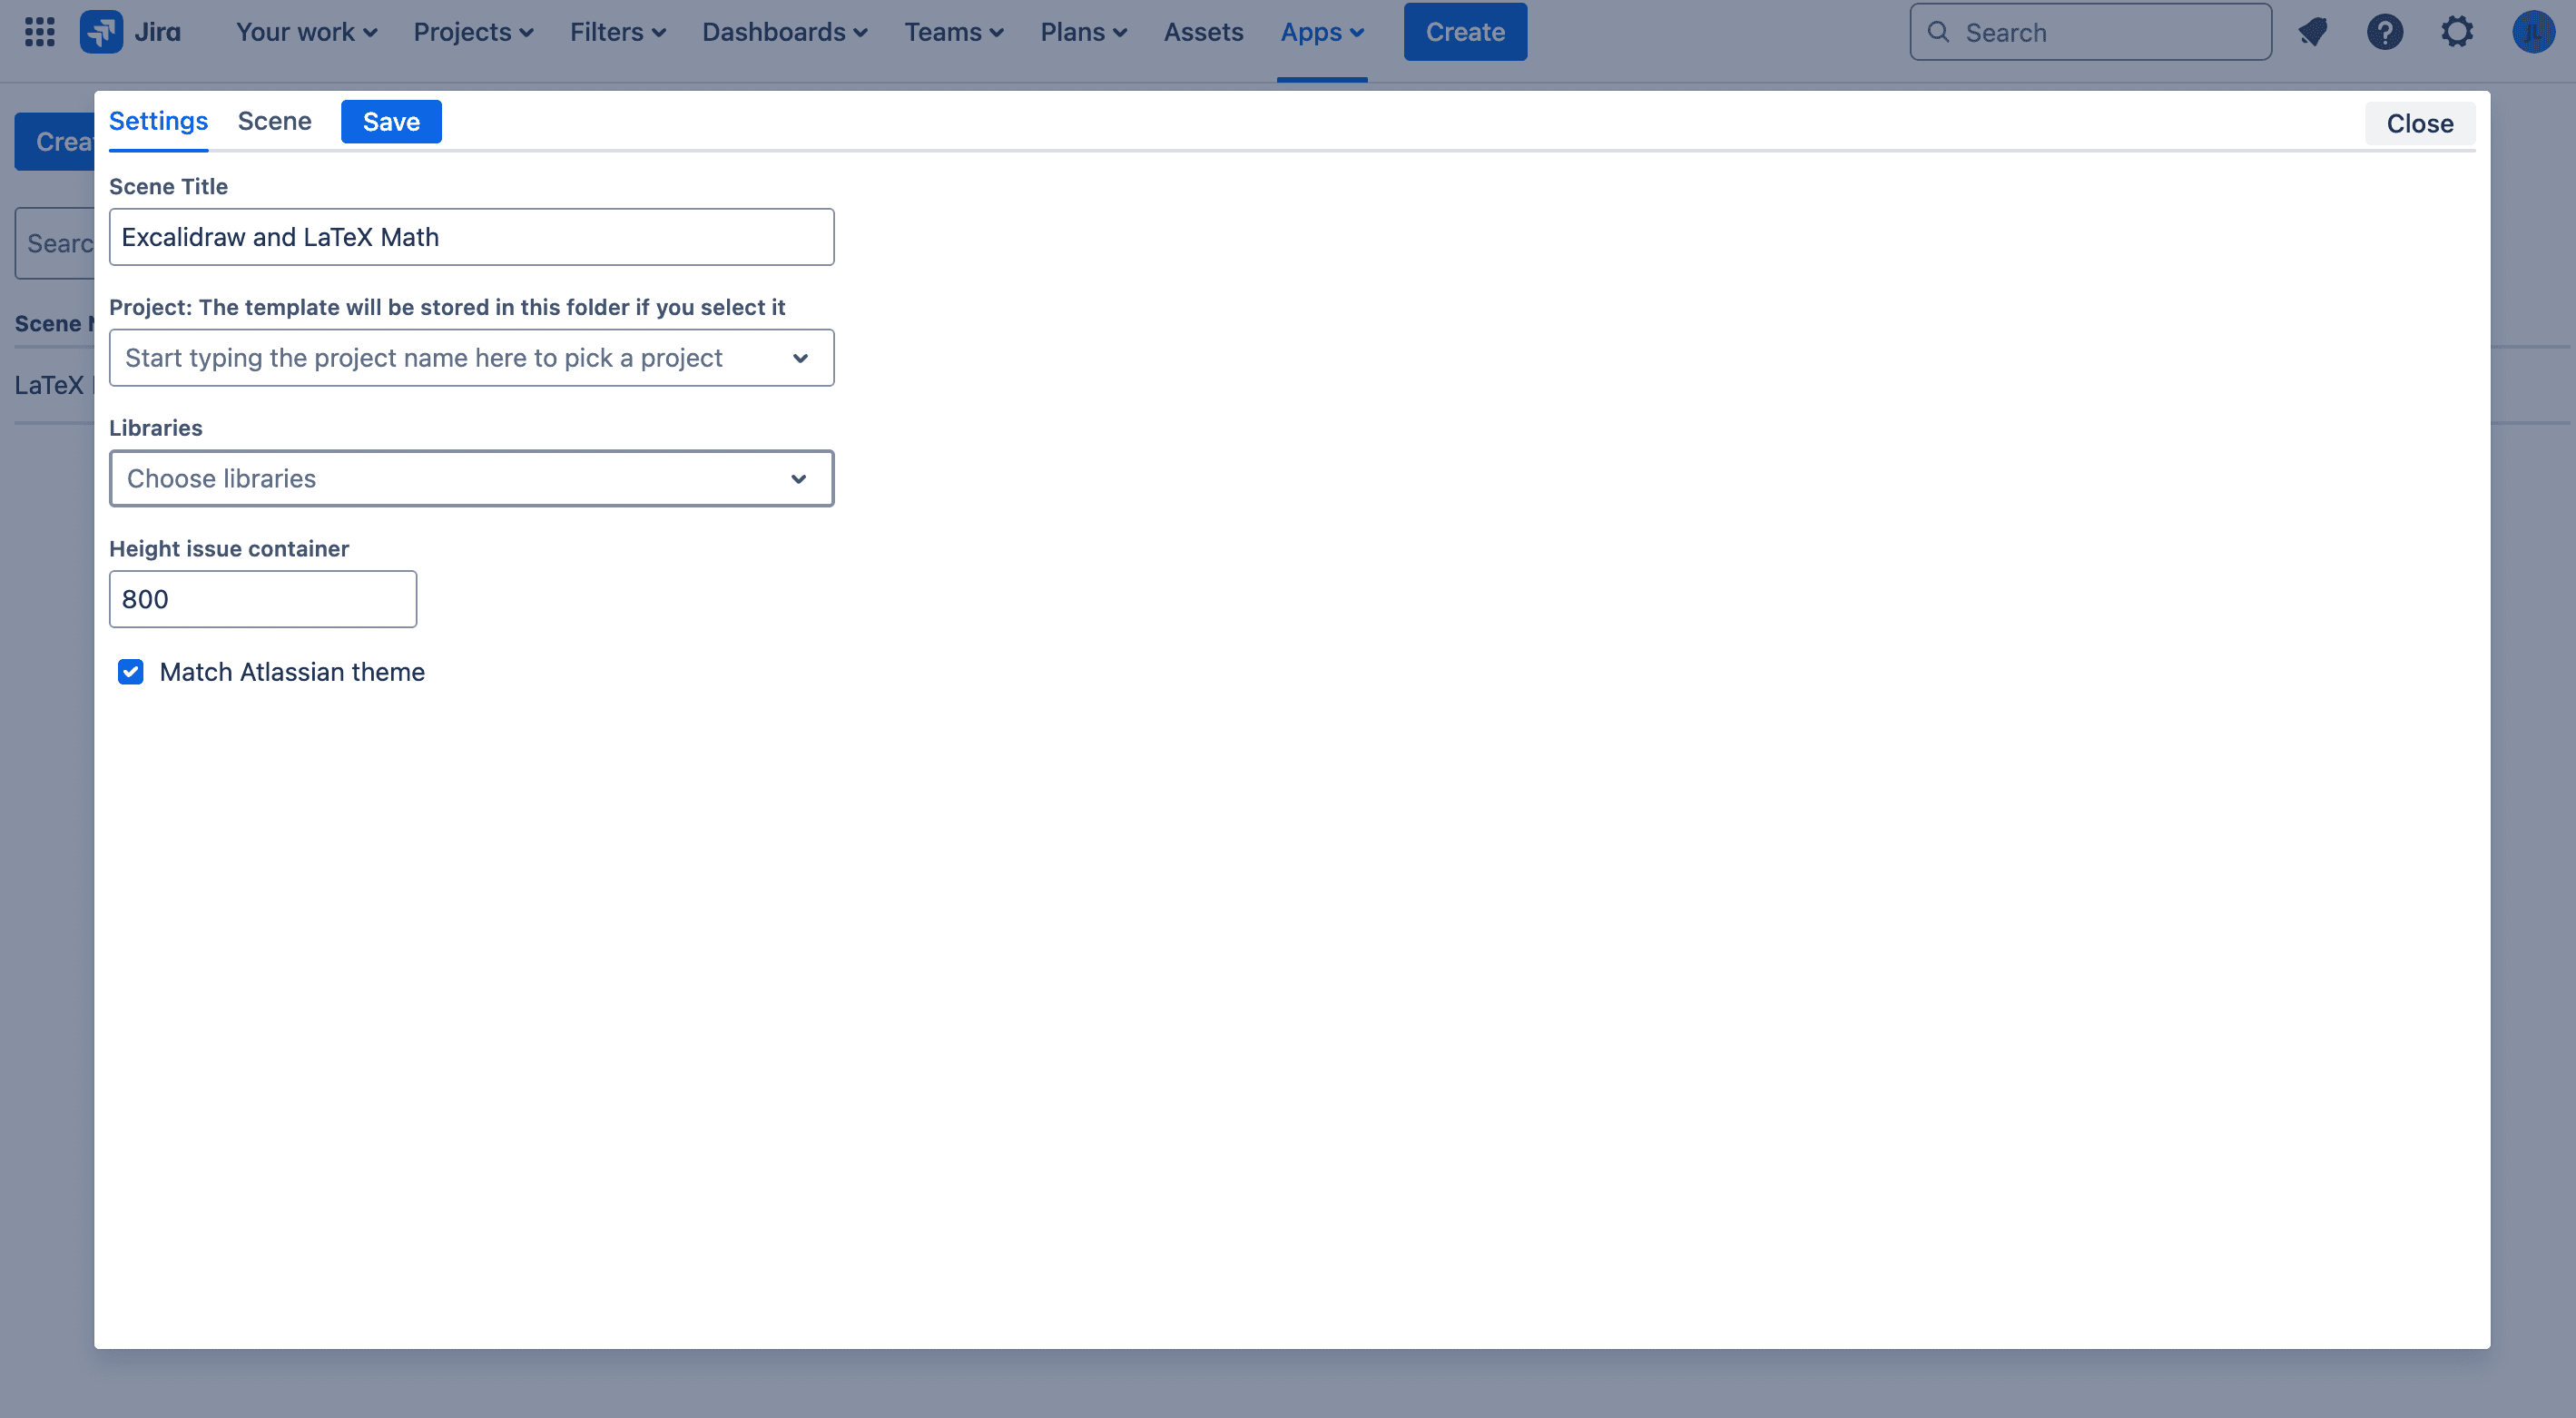Click the magnifier icon in the top search box

[x=1938, y=32]
